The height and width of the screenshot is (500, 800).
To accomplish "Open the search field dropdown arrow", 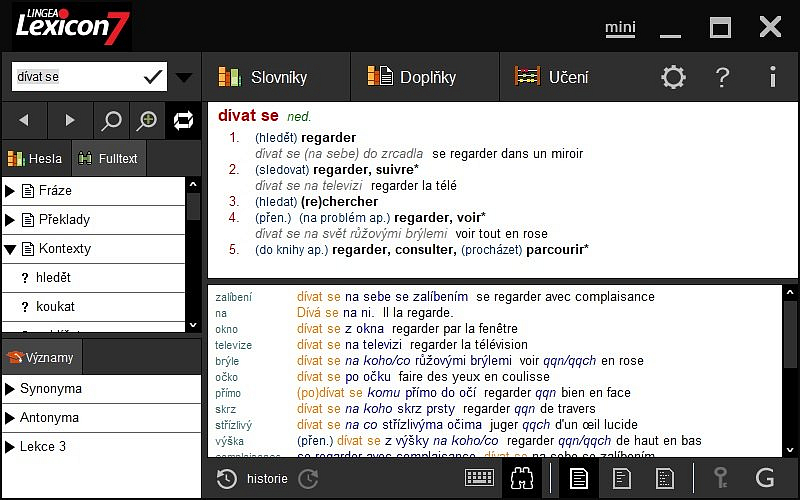I will tap(184, 77).
